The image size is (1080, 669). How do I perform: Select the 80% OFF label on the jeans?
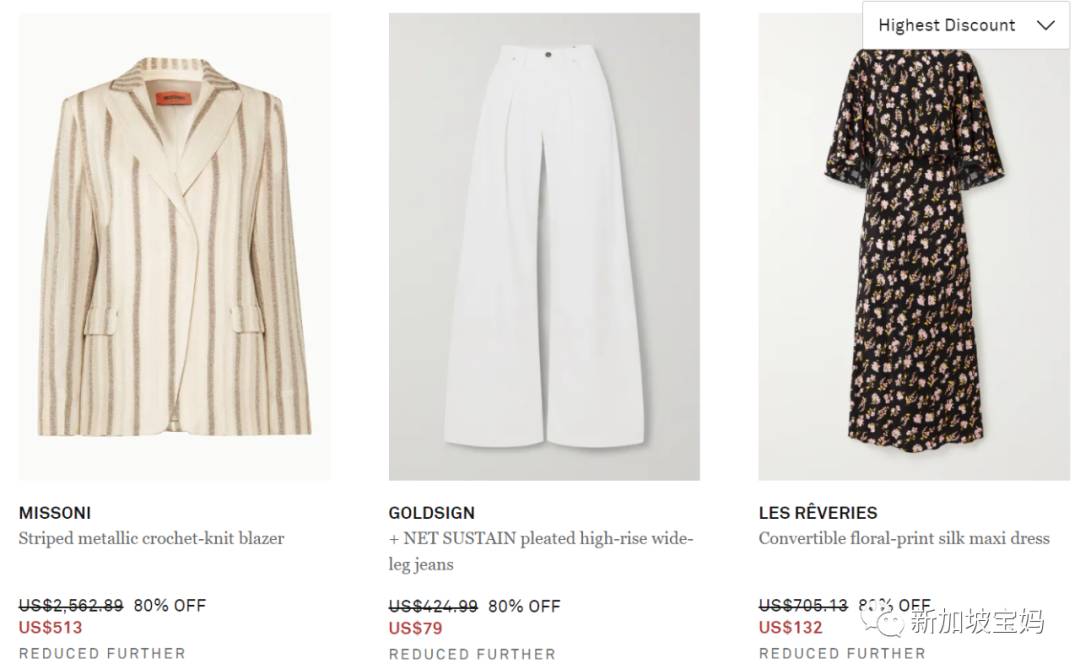tap(523, 605)
